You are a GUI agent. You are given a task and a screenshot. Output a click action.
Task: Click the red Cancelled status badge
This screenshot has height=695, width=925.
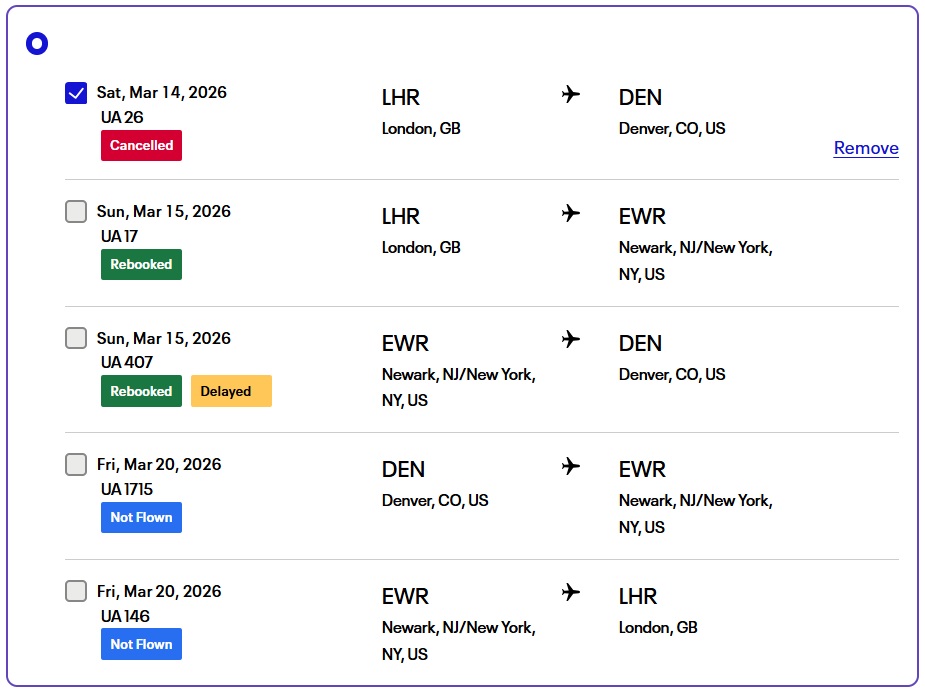click(x=141, y=145)
